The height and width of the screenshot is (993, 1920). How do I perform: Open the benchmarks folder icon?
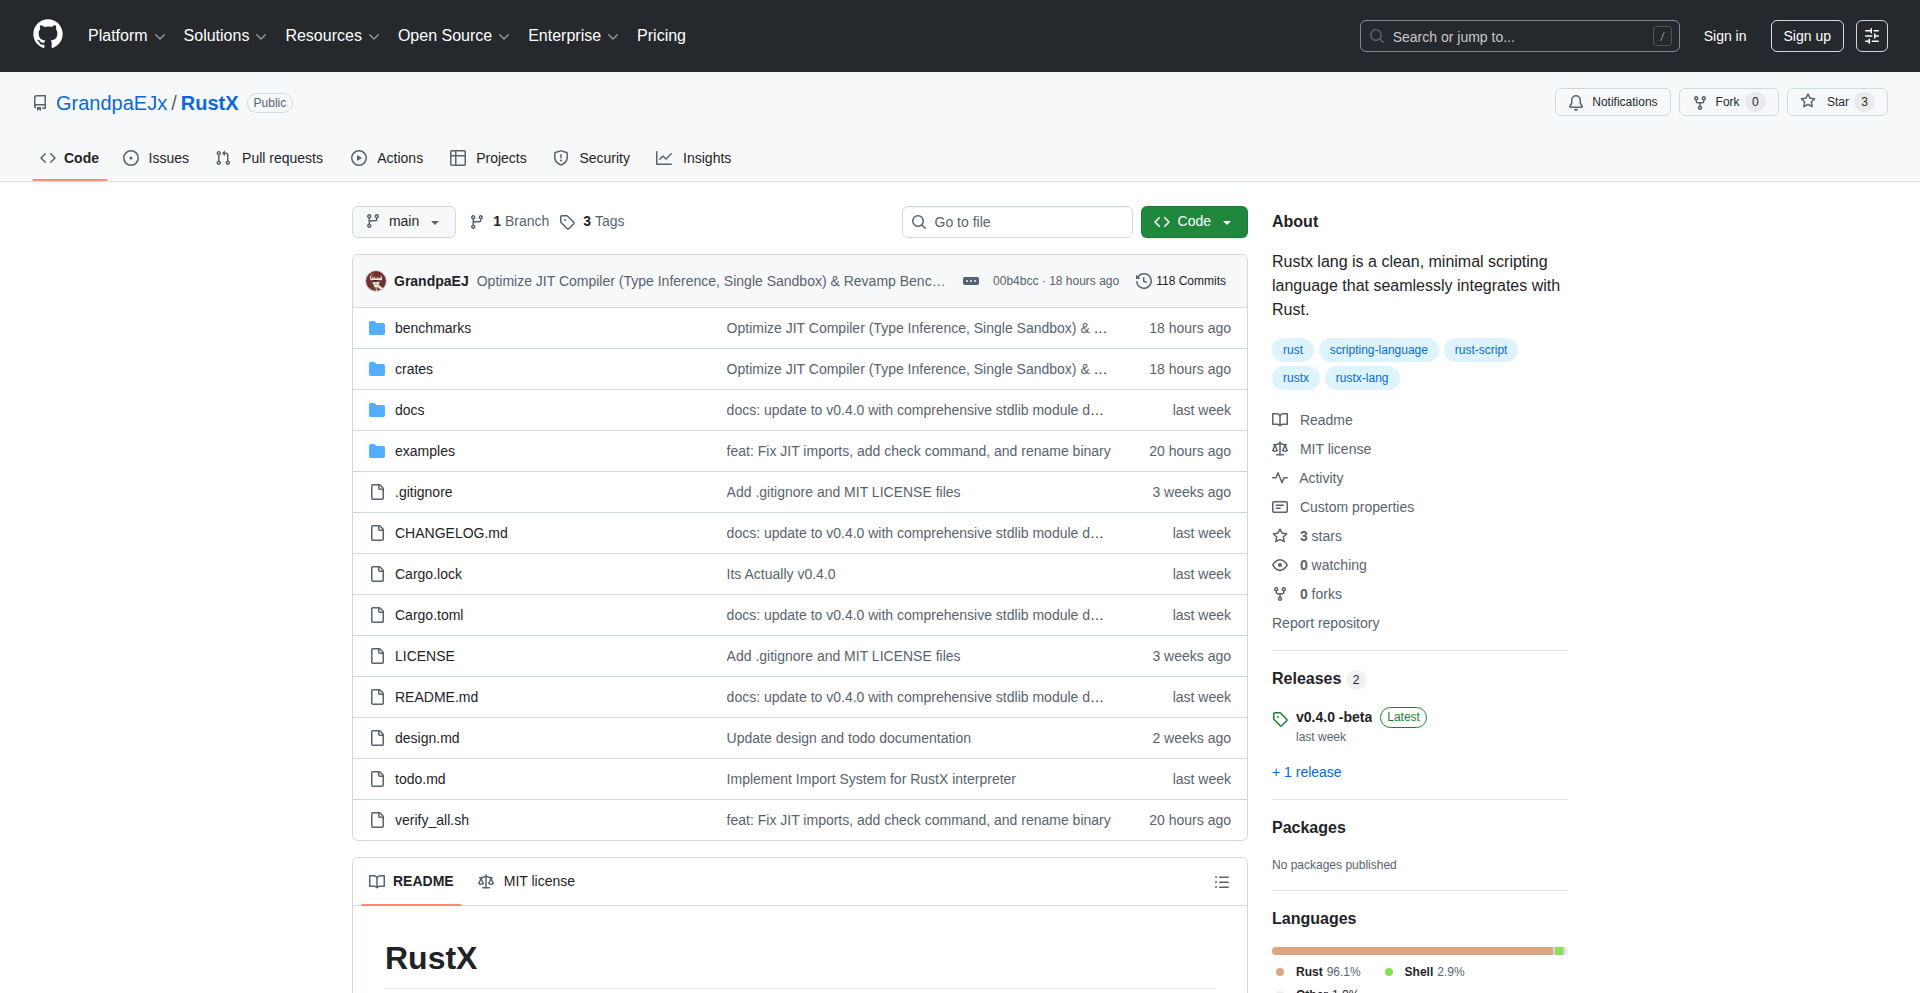377,327
